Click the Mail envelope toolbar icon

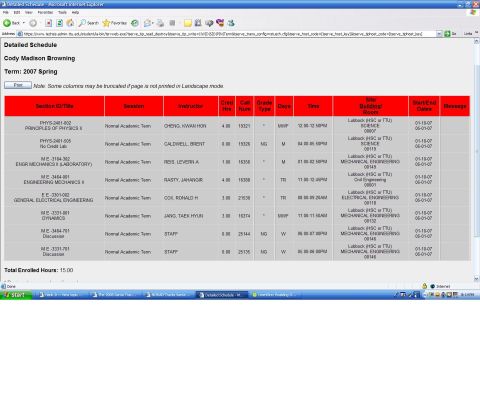point(148,23)
